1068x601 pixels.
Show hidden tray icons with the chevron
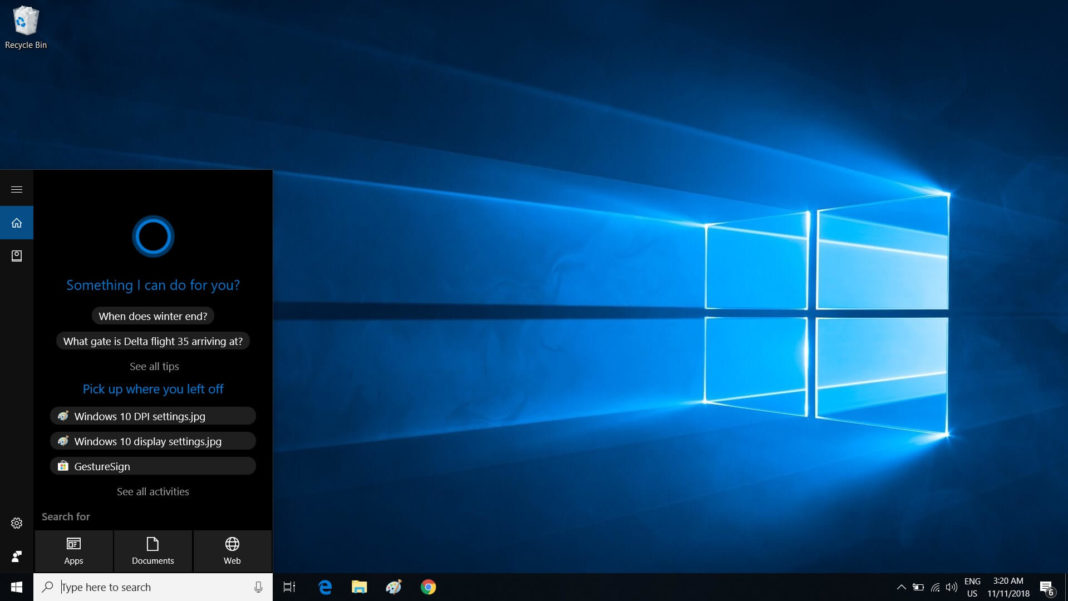point(901,587)
